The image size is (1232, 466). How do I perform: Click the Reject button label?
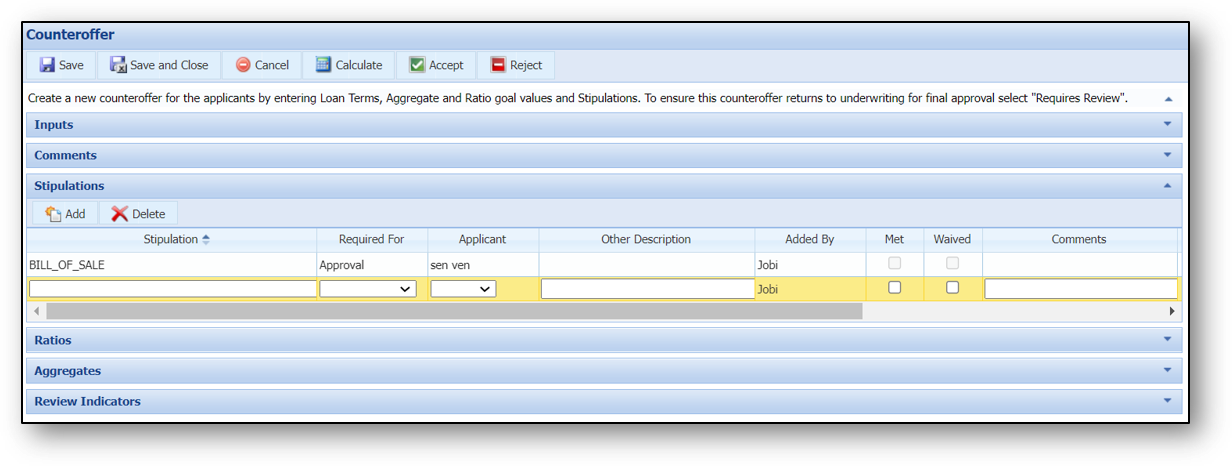pyautogui.click(x=526, y=65)
